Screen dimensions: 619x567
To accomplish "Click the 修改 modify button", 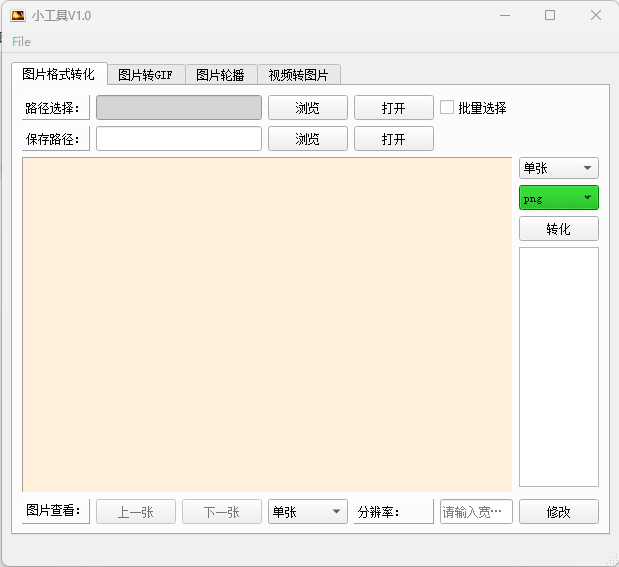I will tap(559, 512).
